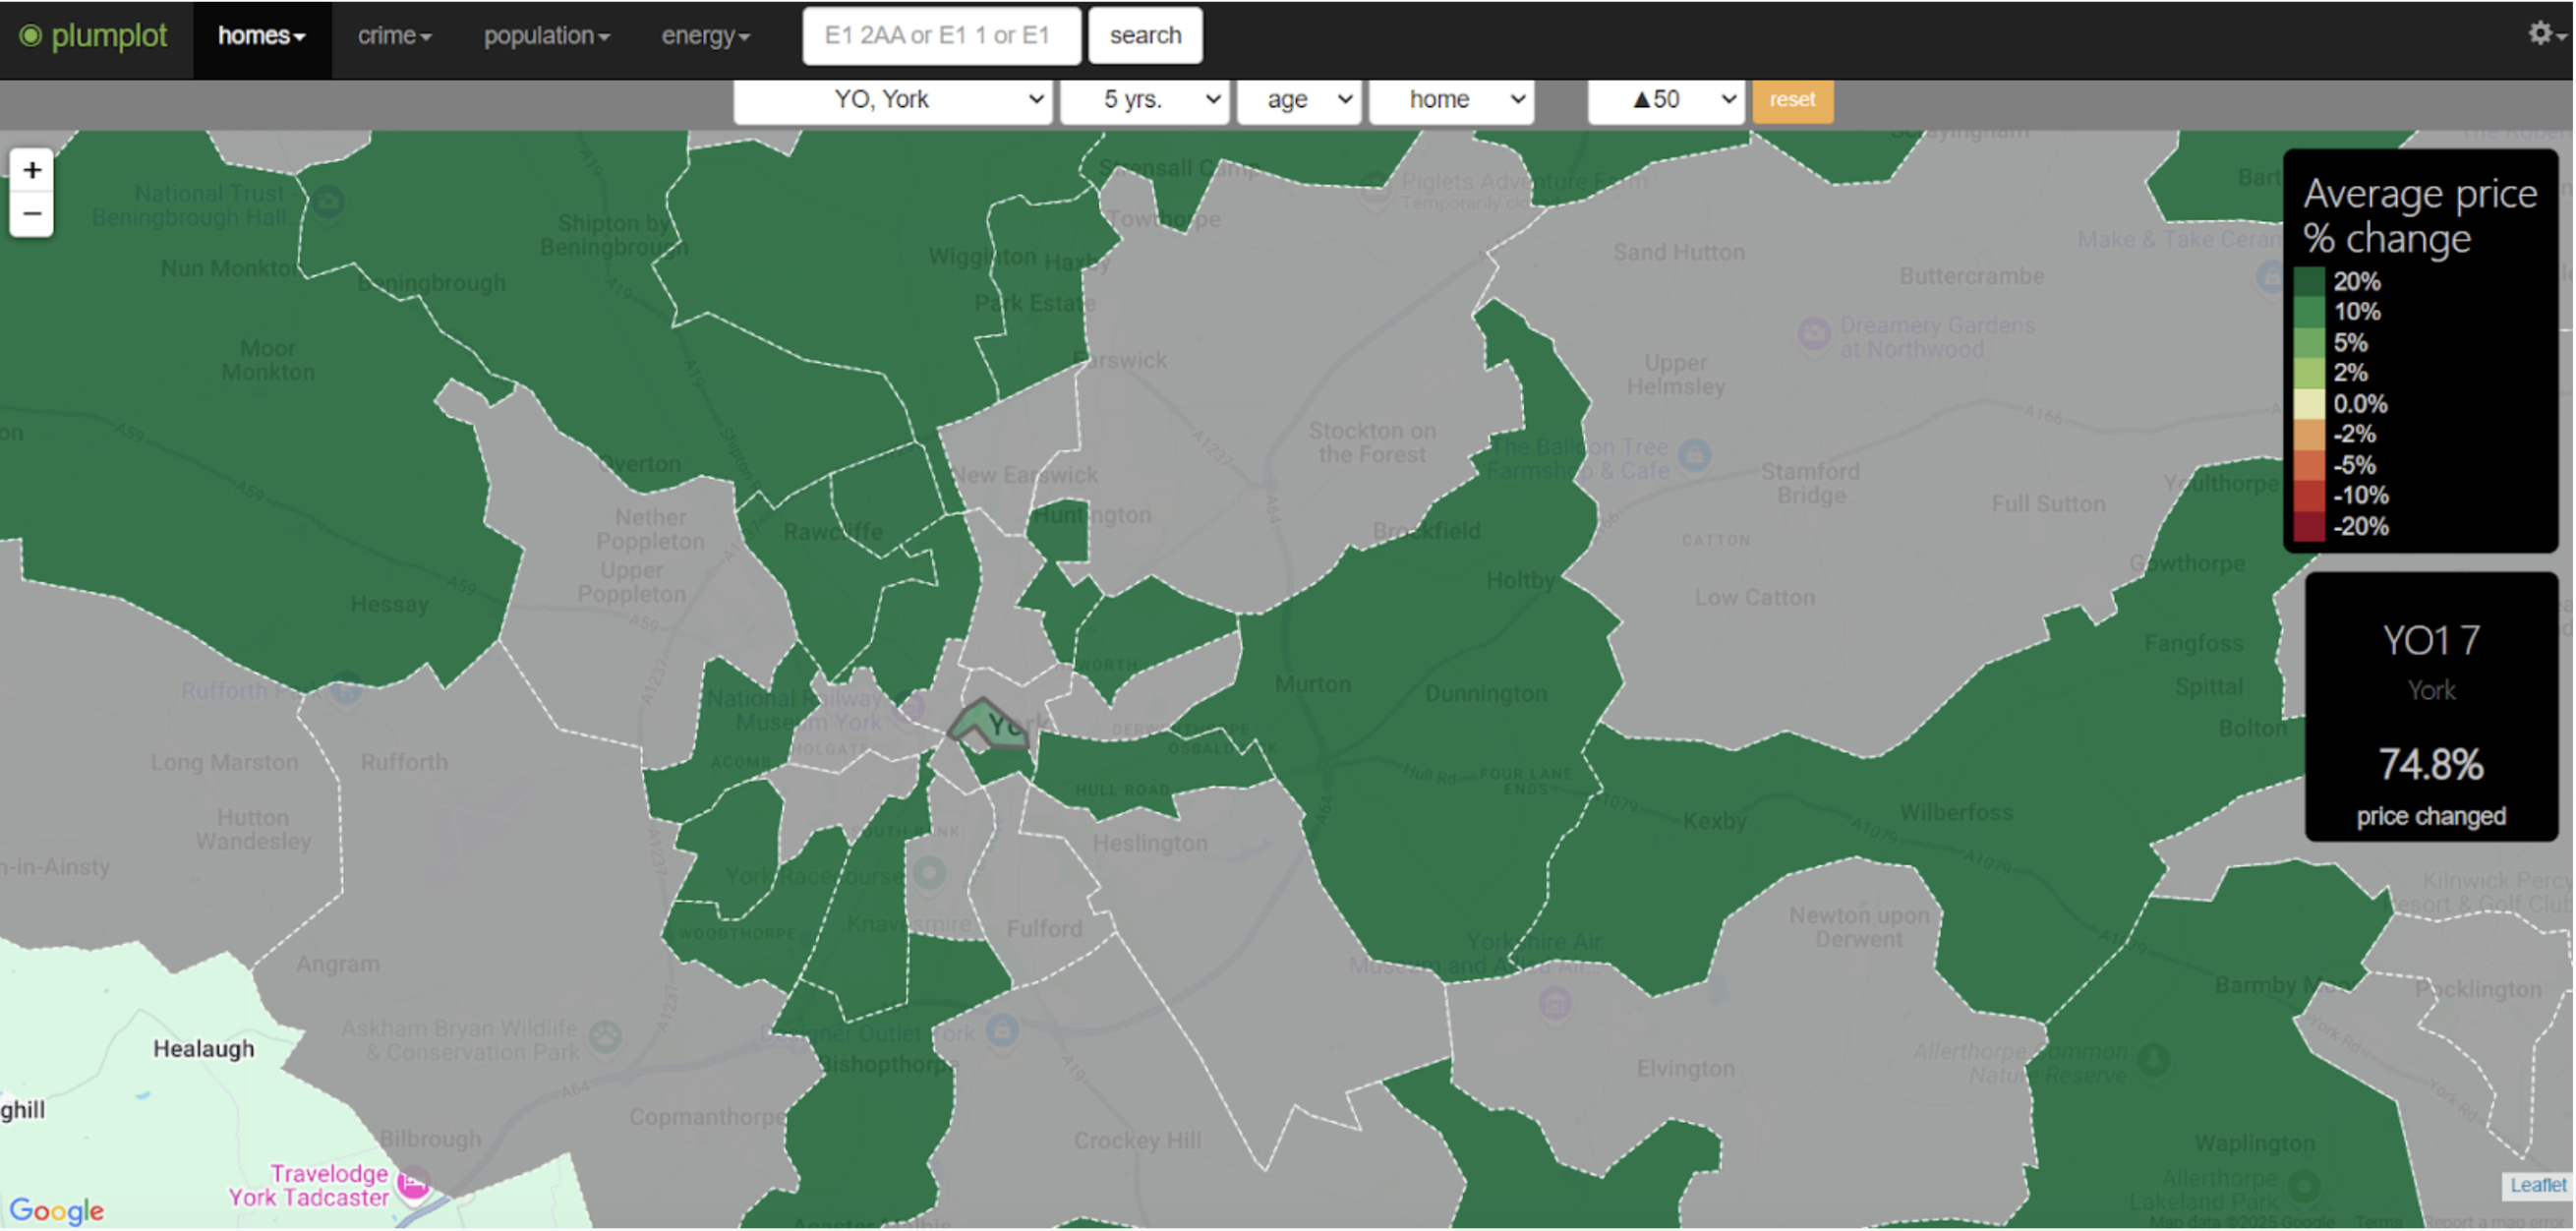Click the 20% dark green legend swatch
Image resolution: width=2576 pixels, height=1231 pixels.
point(2309,282)
